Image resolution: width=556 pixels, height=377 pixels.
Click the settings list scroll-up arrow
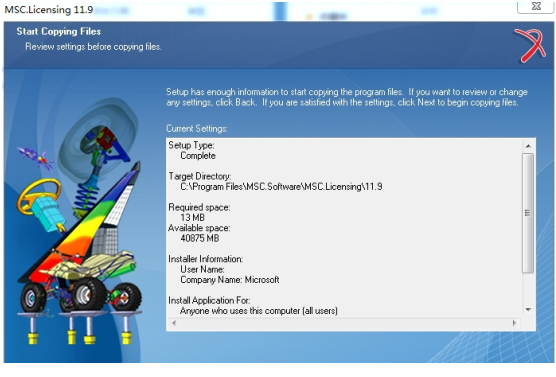[x=528, y=146]
